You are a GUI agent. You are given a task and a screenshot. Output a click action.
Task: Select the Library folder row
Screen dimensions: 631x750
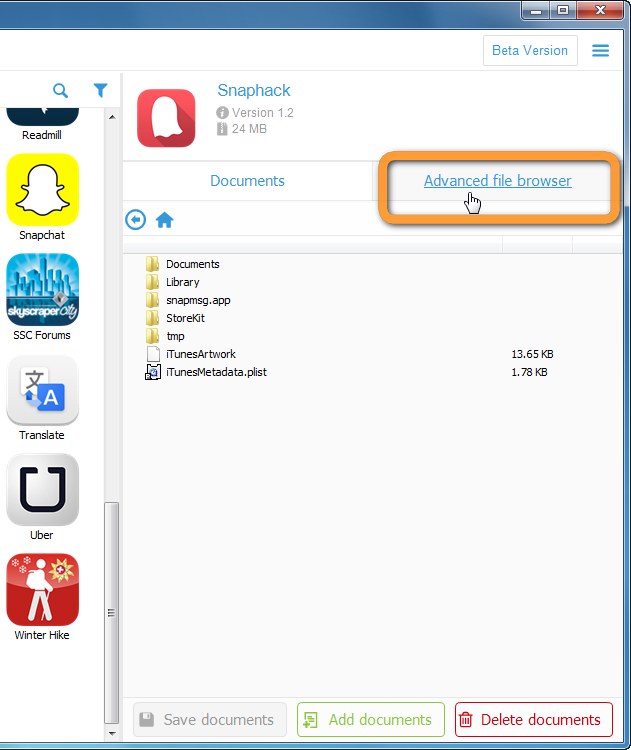(x=373, y=282)
